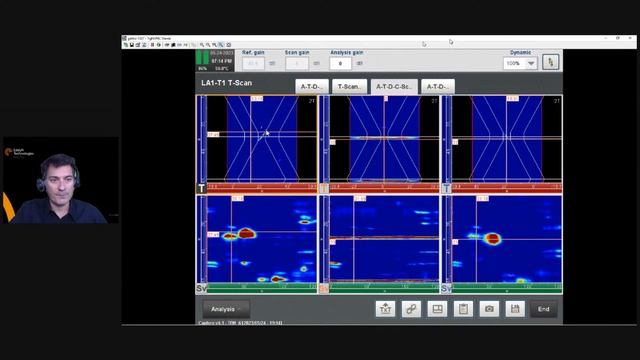Select the A-T-D-C-Sc.. tab
640x360 pixels.
point(394,87)
